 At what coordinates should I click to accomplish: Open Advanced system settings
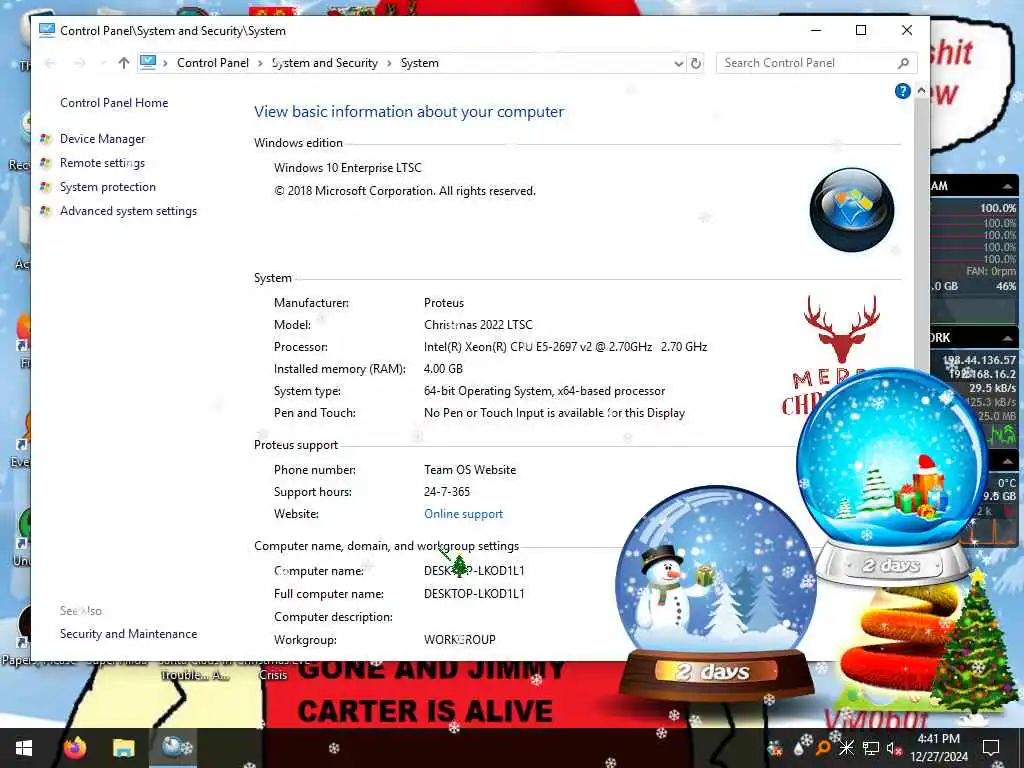(128, 211)
